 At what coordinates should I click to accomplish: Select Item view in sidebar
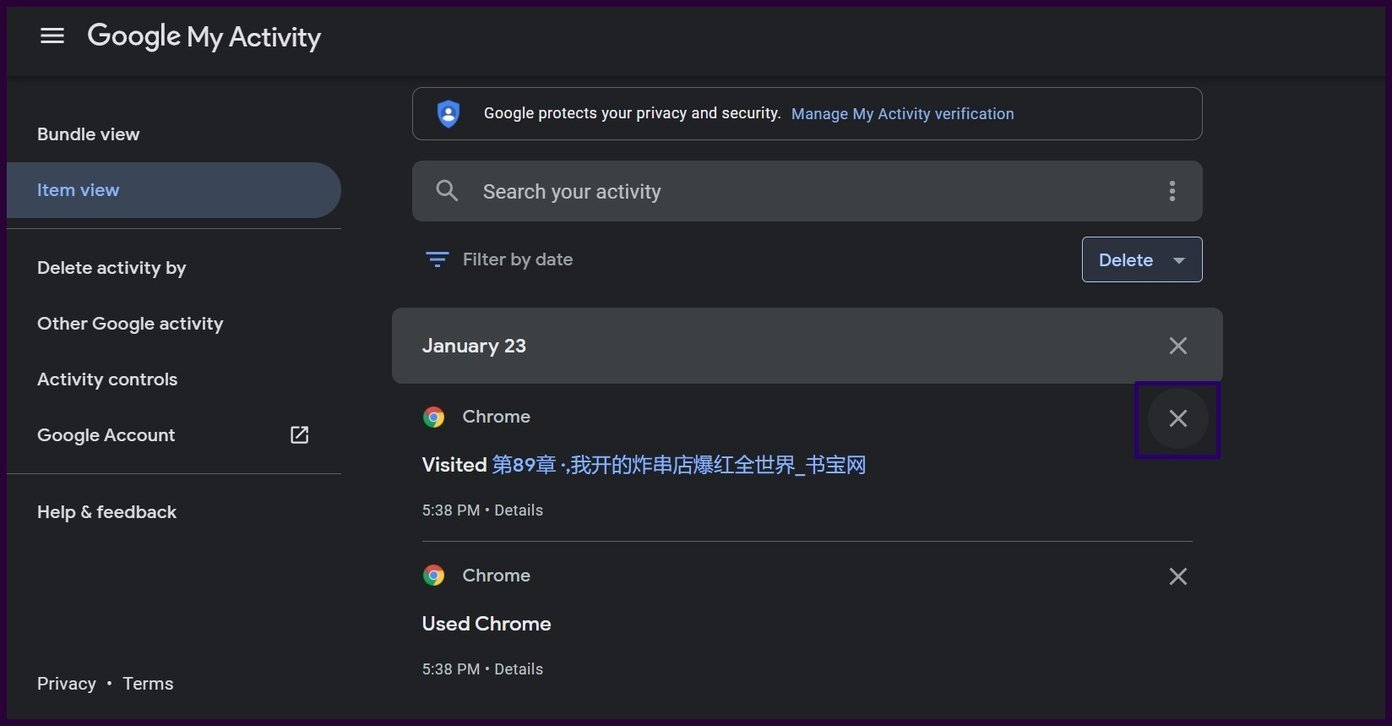tap(174, 190)
